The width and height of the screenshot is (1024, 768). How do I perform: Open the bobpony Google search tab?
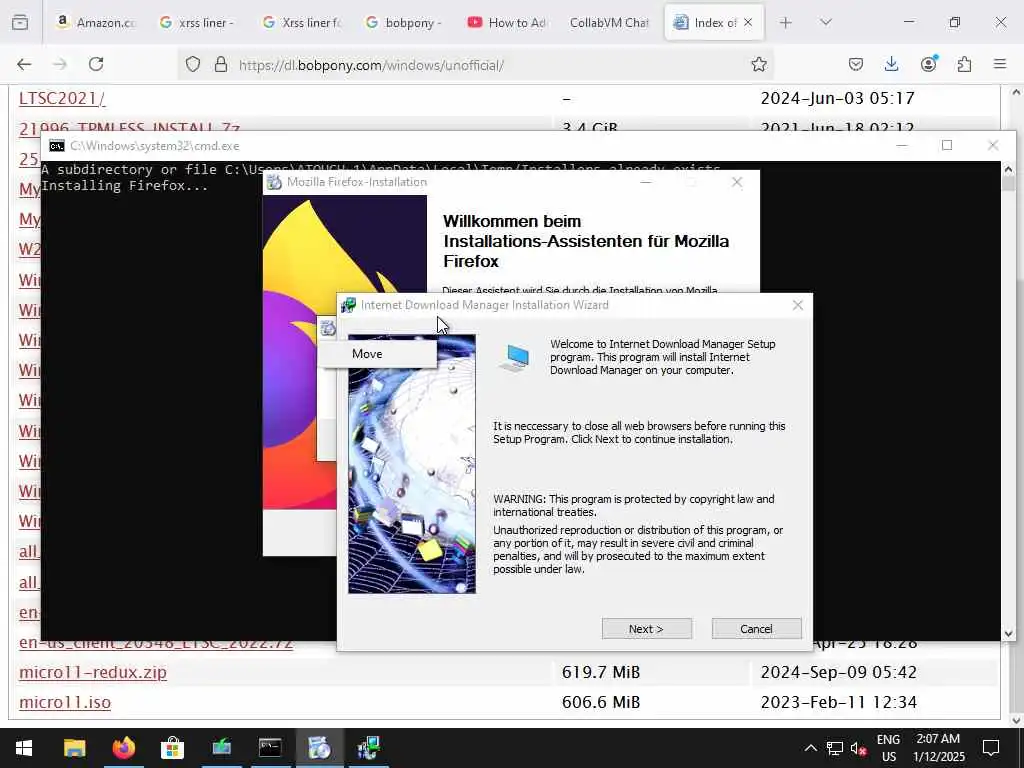pos(404,22)
